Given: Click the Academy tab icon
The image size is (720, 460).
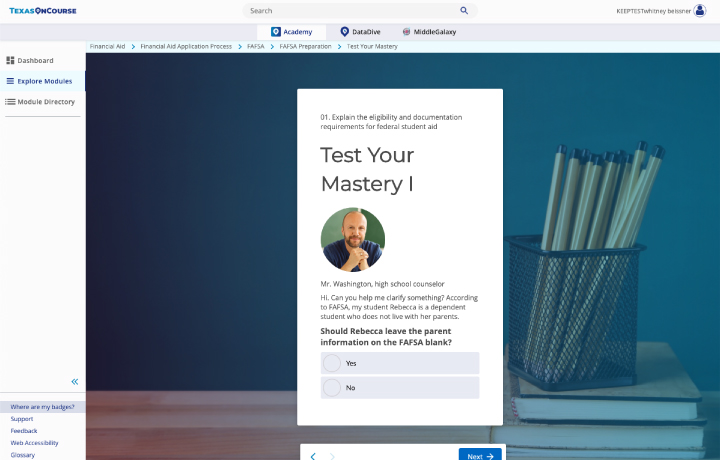Looking at the screenshot, I should coord(276,32).
